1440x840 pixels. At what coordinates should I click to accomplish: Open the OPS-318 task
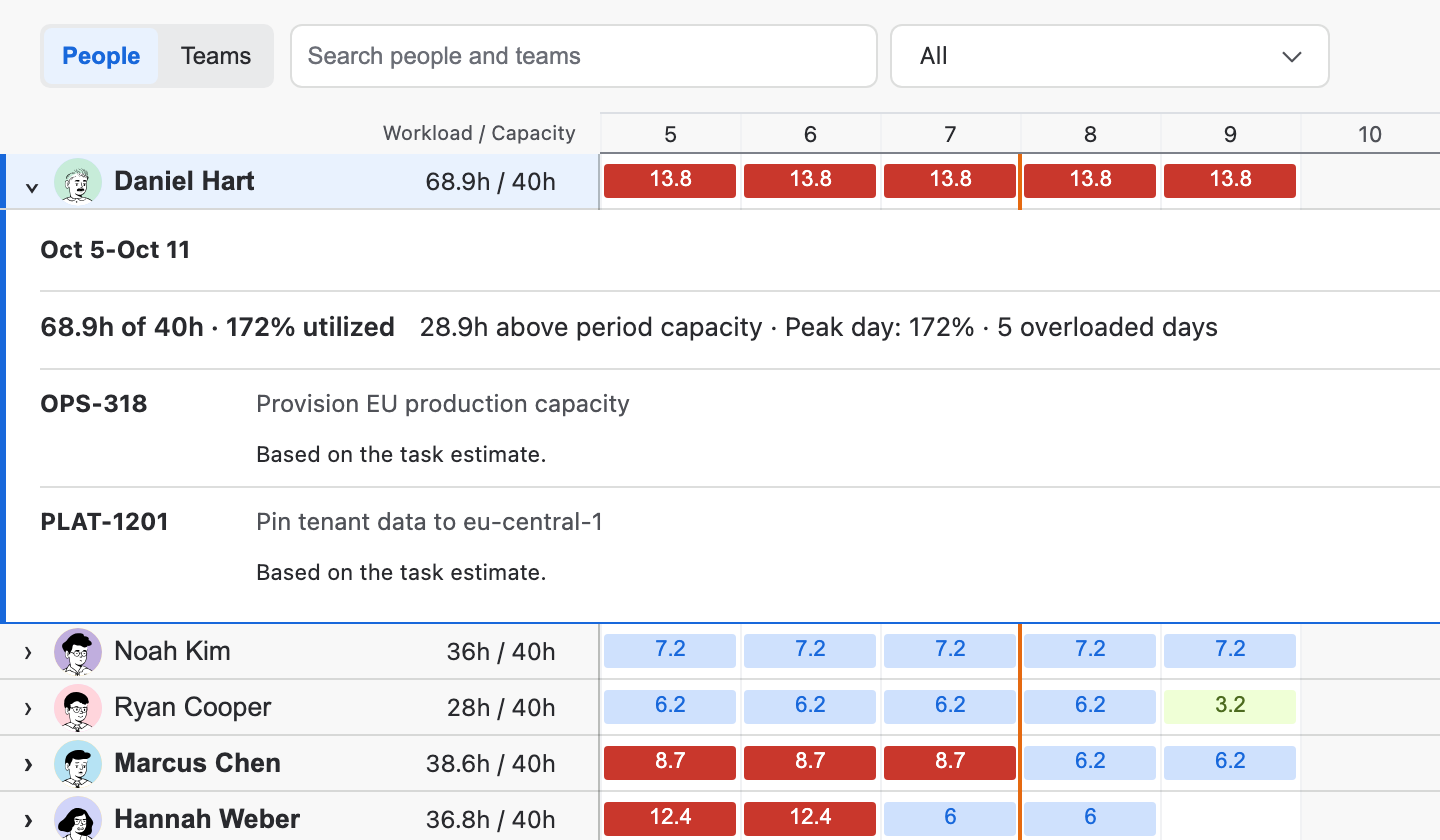click(x=94, y=404)
